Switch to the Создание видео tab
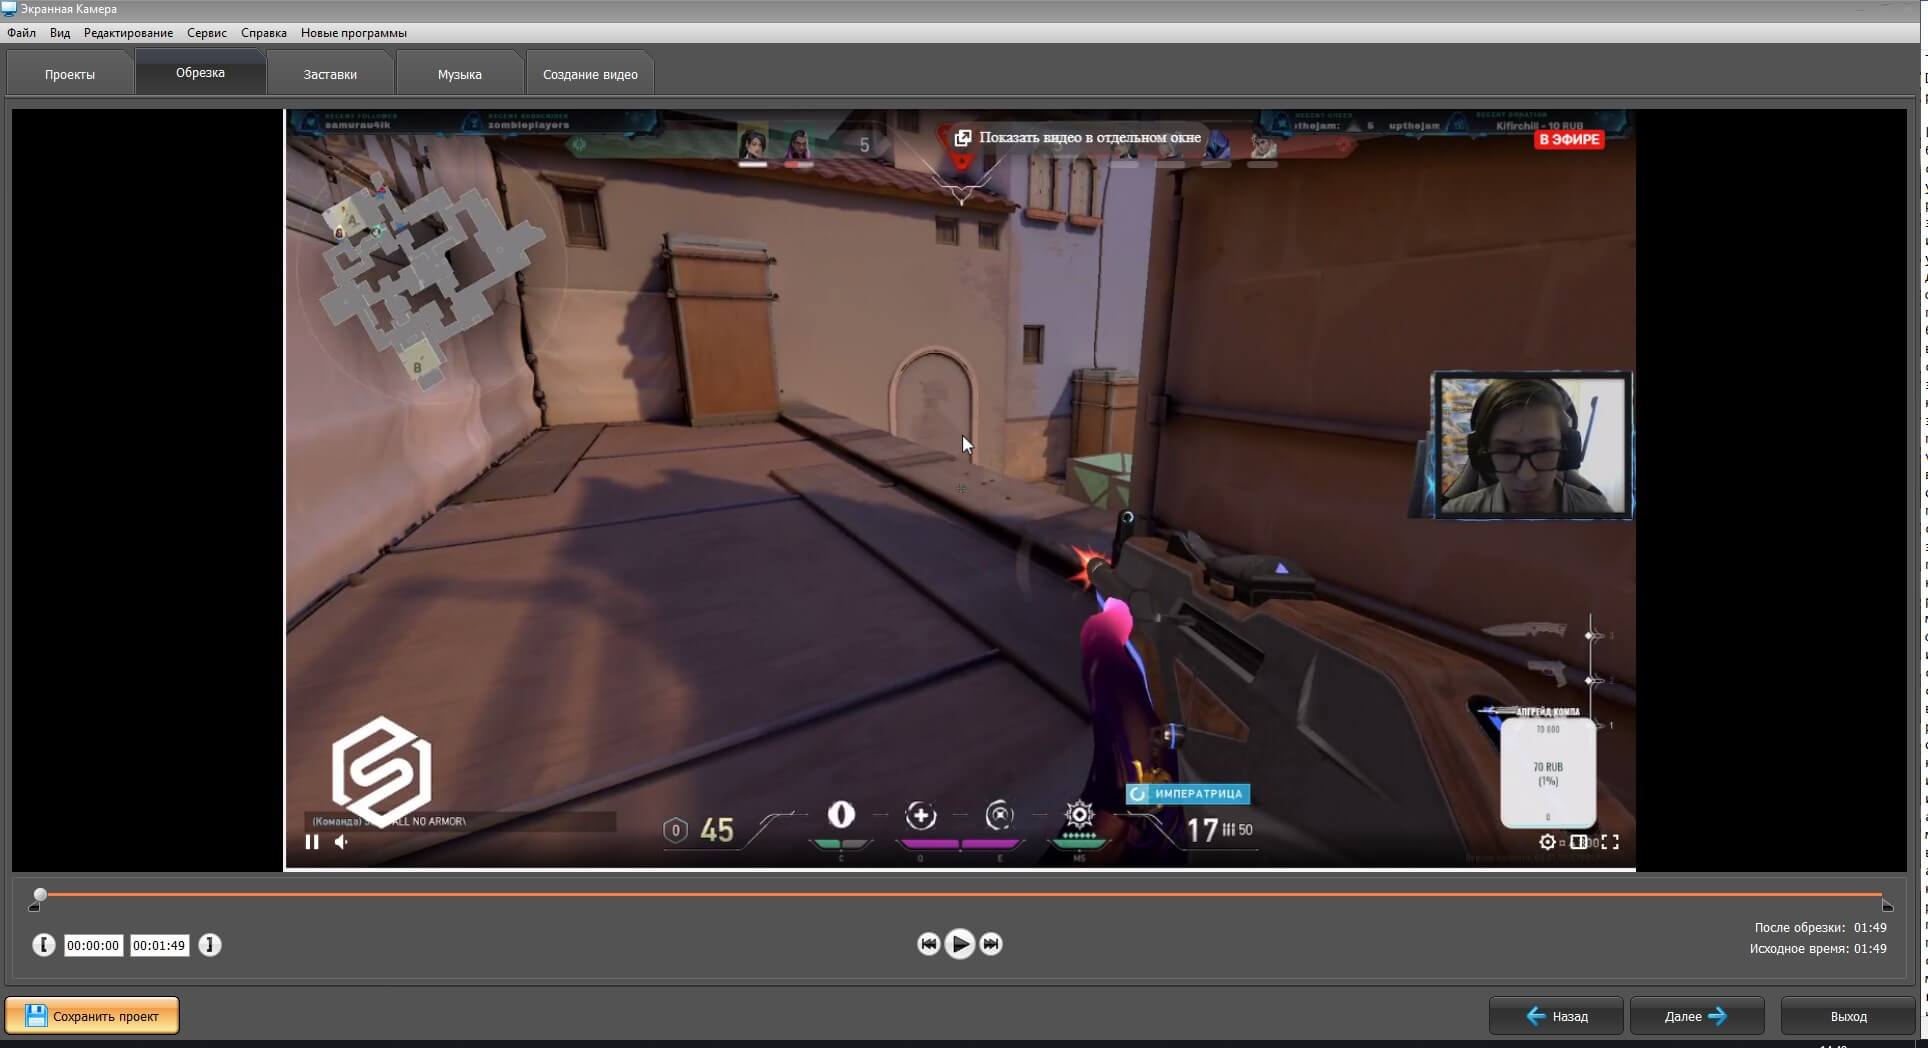Screen dimensions: 1928x1048 [x=590, y=74]
